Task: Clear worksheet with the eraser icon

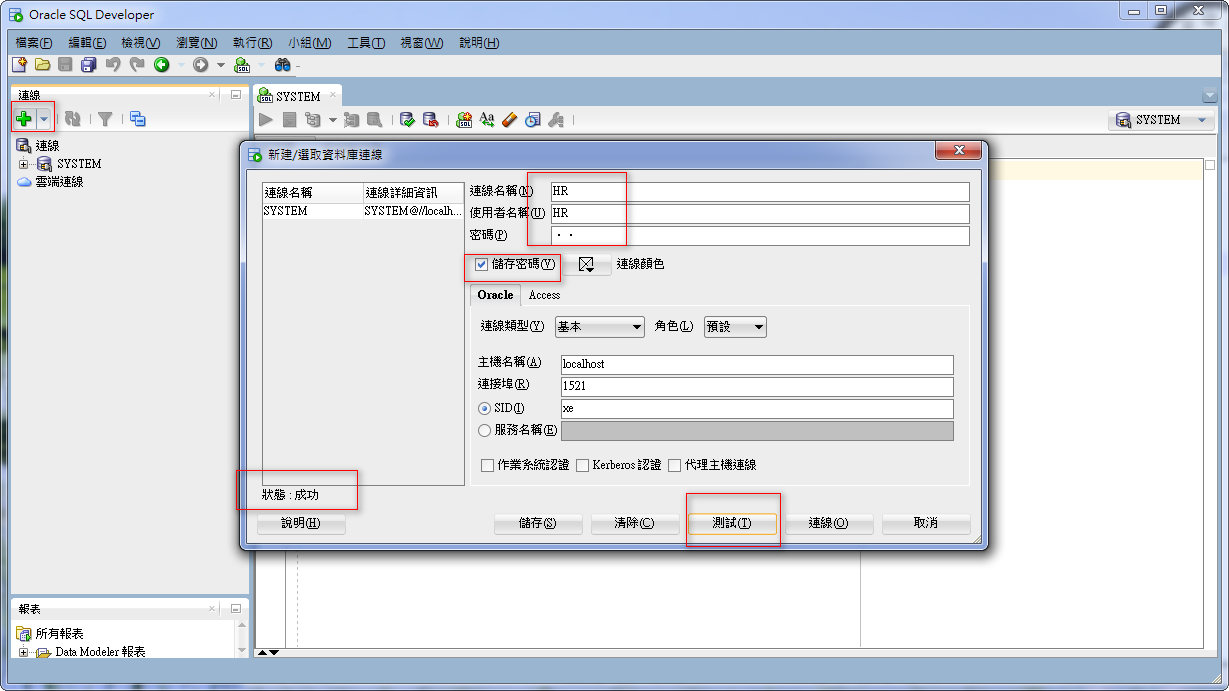Action: coord(510,120)
